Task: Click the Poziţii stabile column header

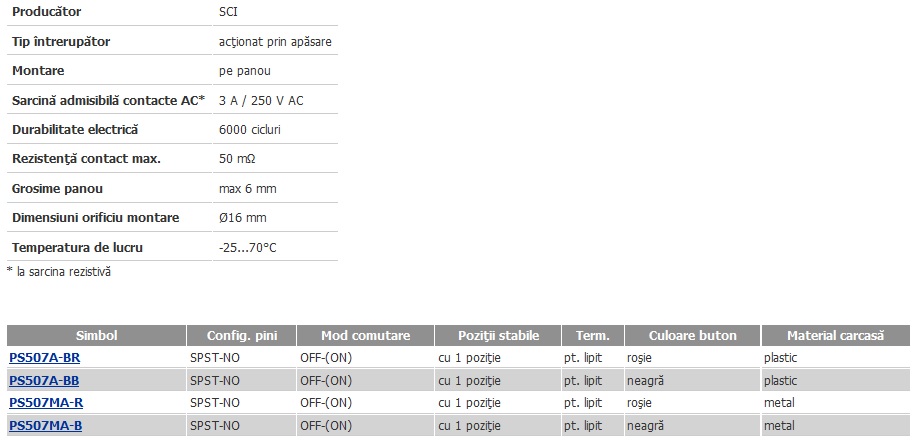Action: tap(498, 335)
